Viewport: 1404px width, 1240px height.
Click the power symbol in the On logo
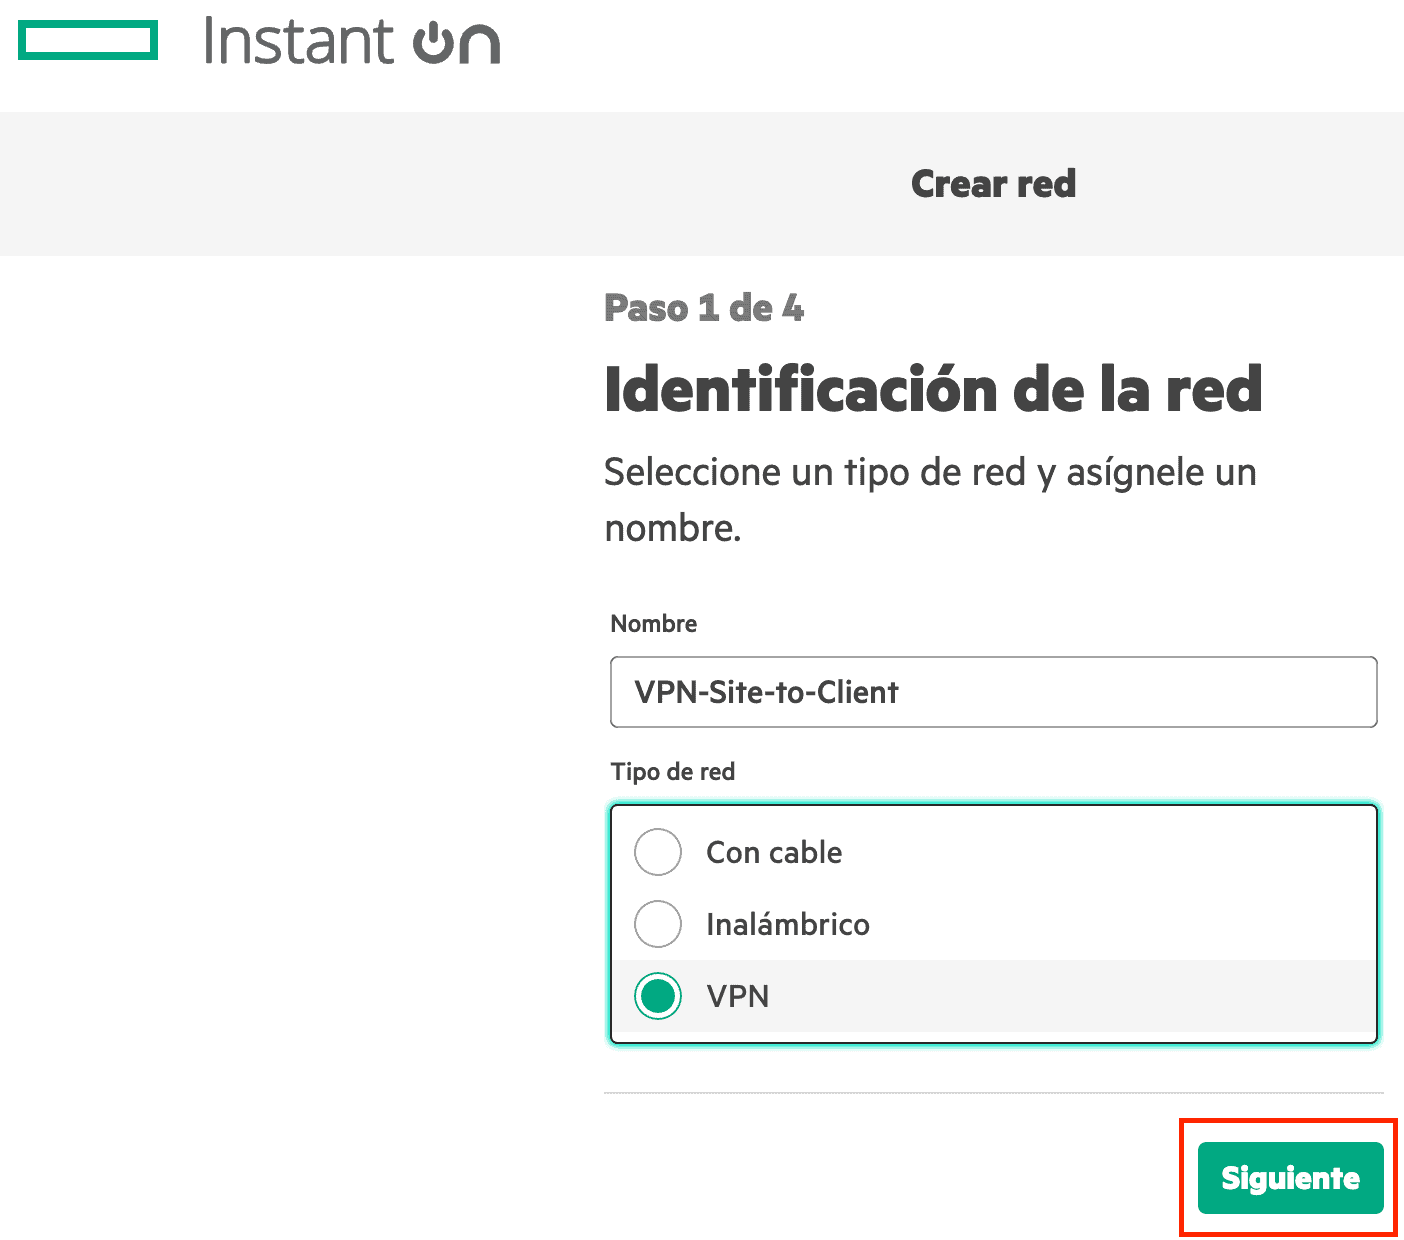434,44
